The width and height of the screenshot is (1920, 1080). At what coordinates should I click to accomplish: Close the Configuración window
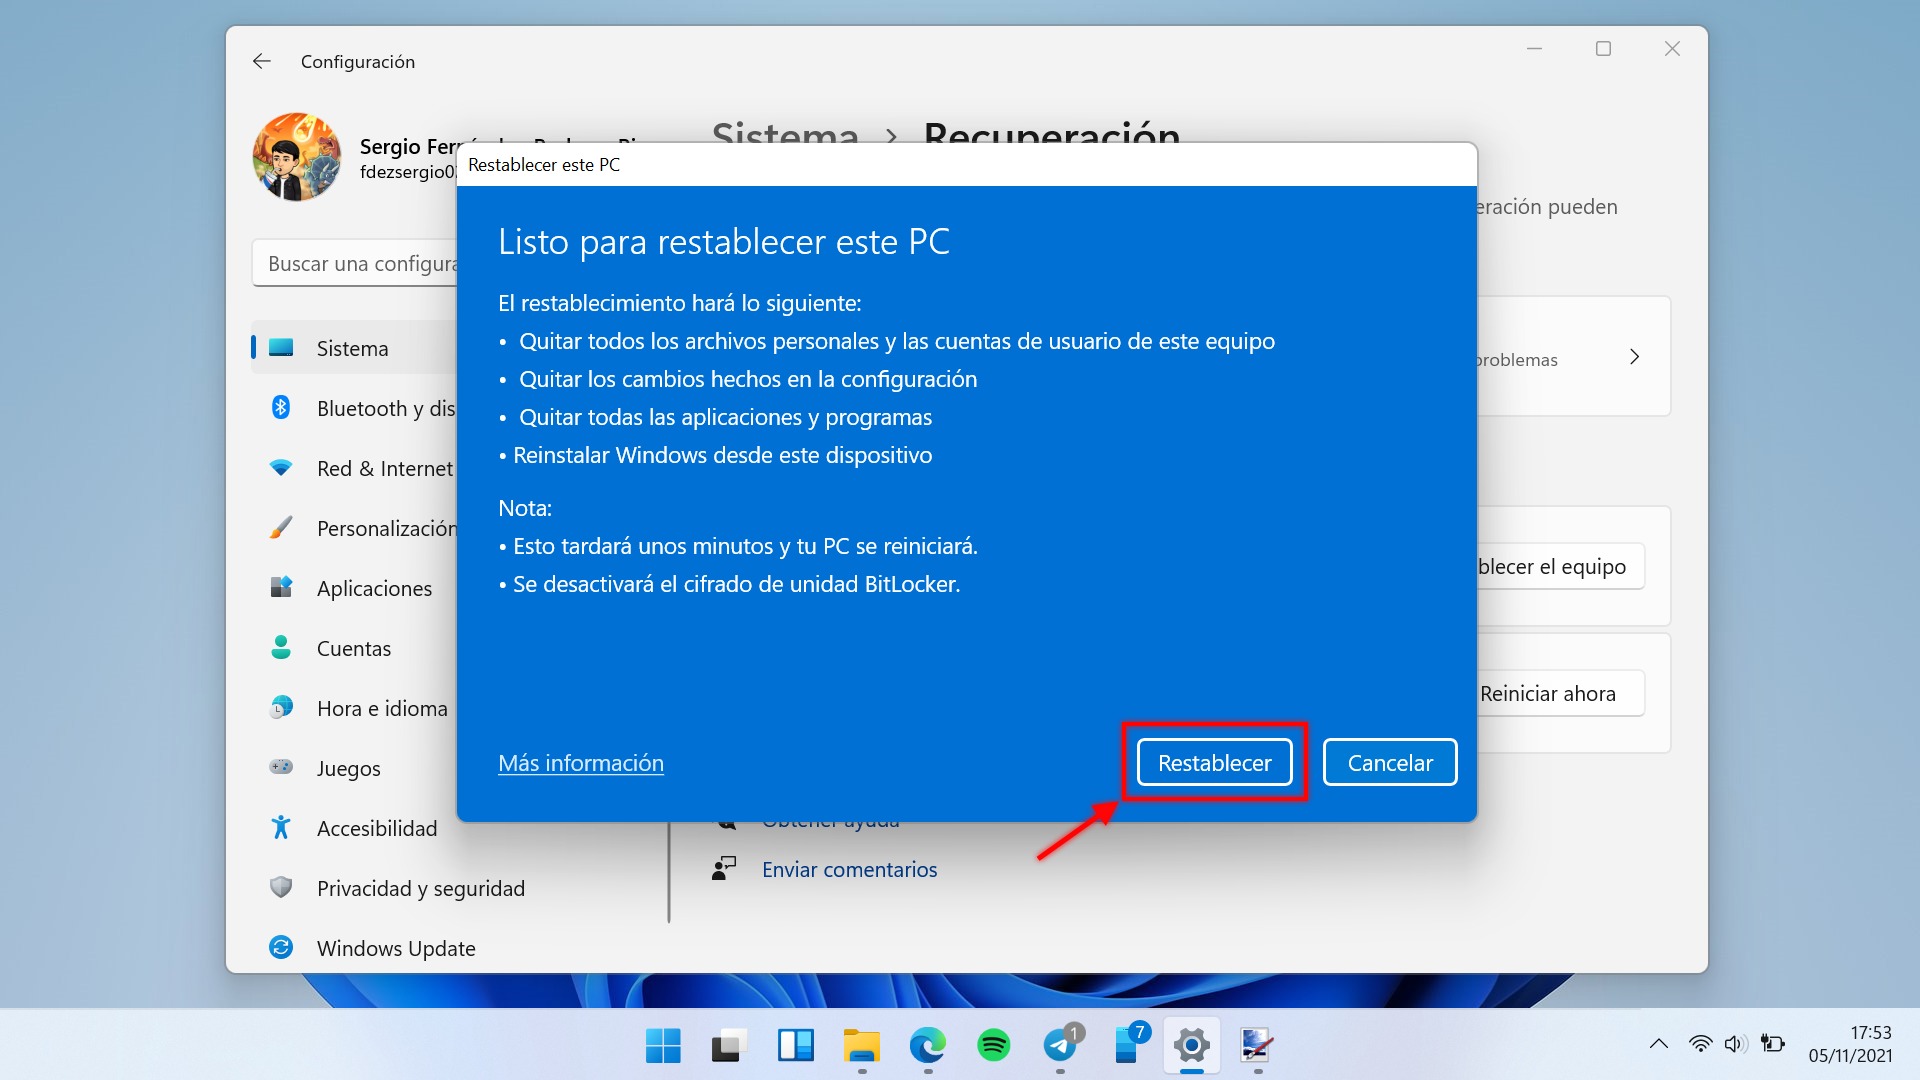pos(1672,48)
